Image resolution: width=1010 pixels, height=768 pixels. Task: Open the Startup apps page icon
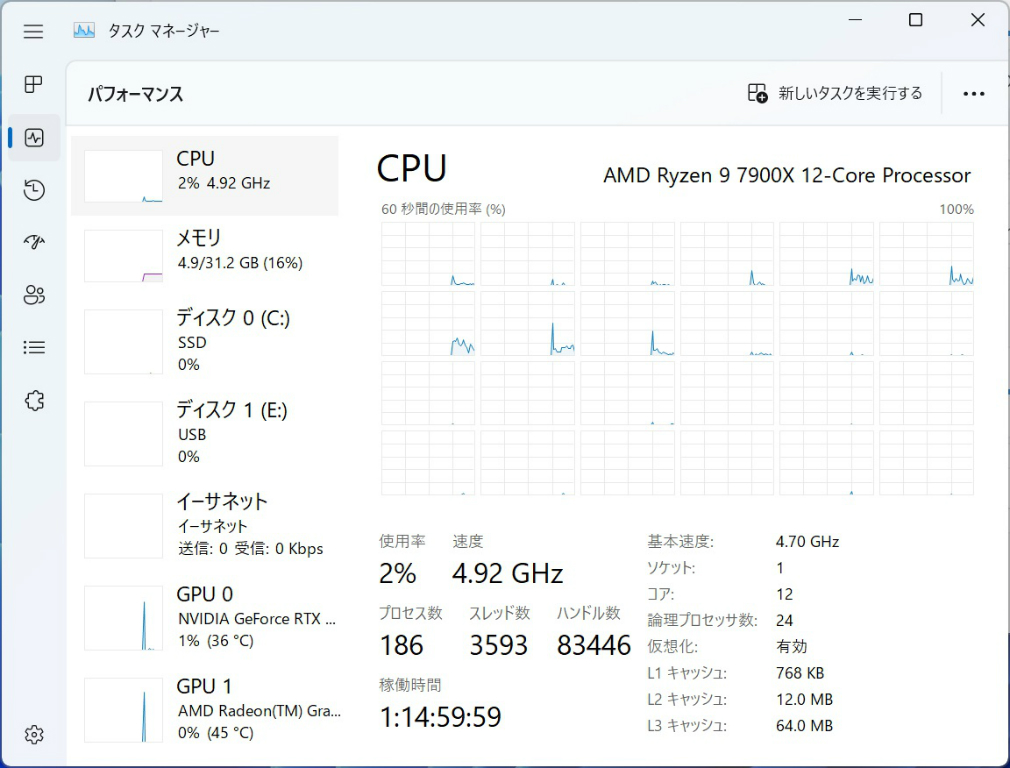pyautogui.click(x=34, y=242)
